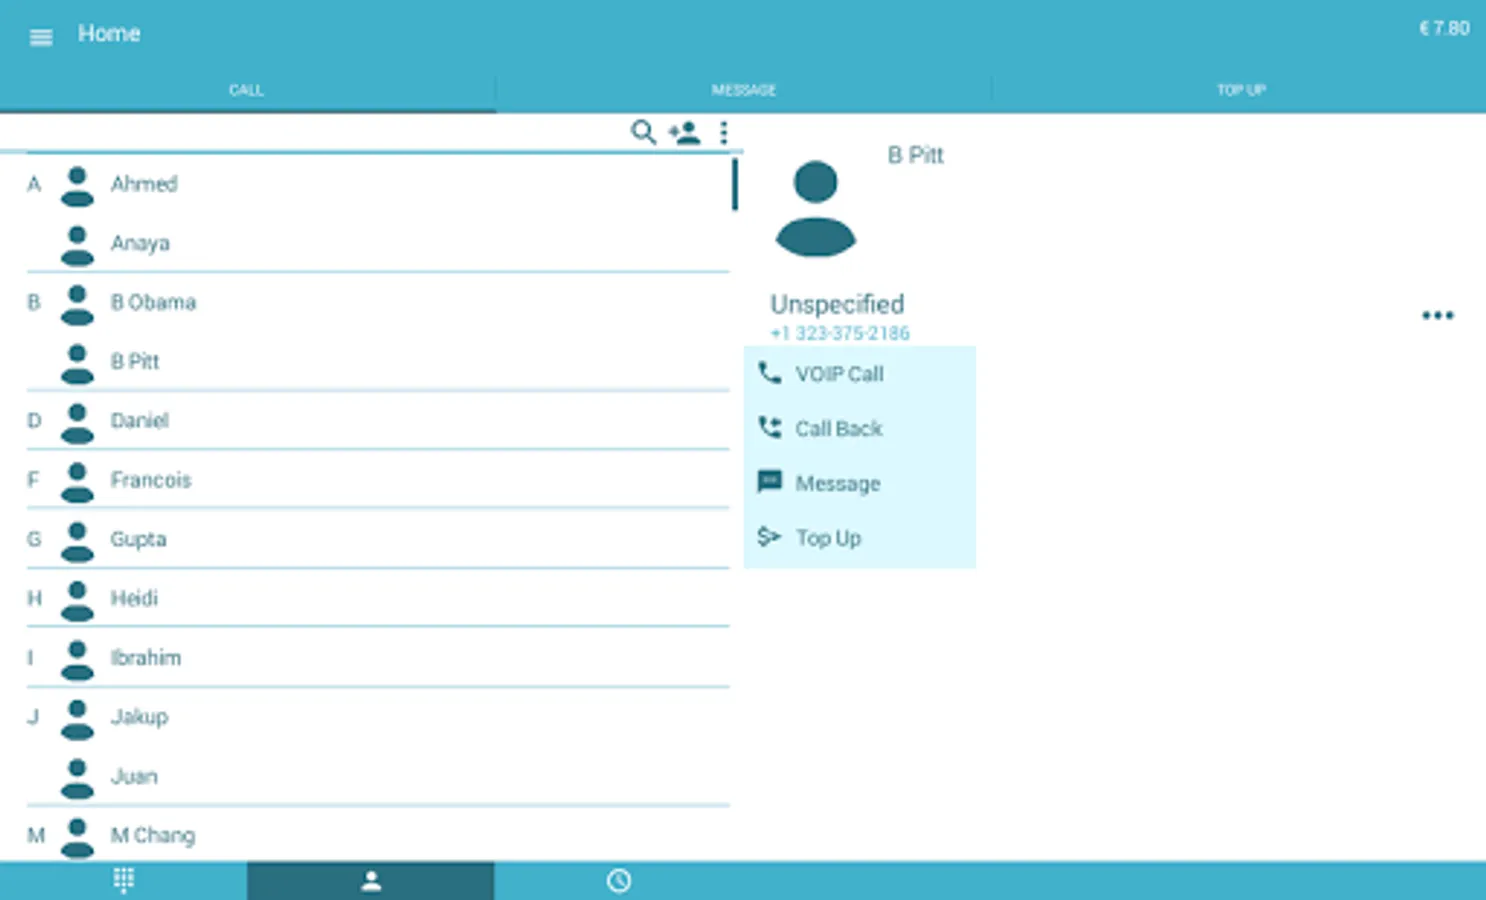
Task: Click Anaya's avatar icon
Action: coord(77,245)
